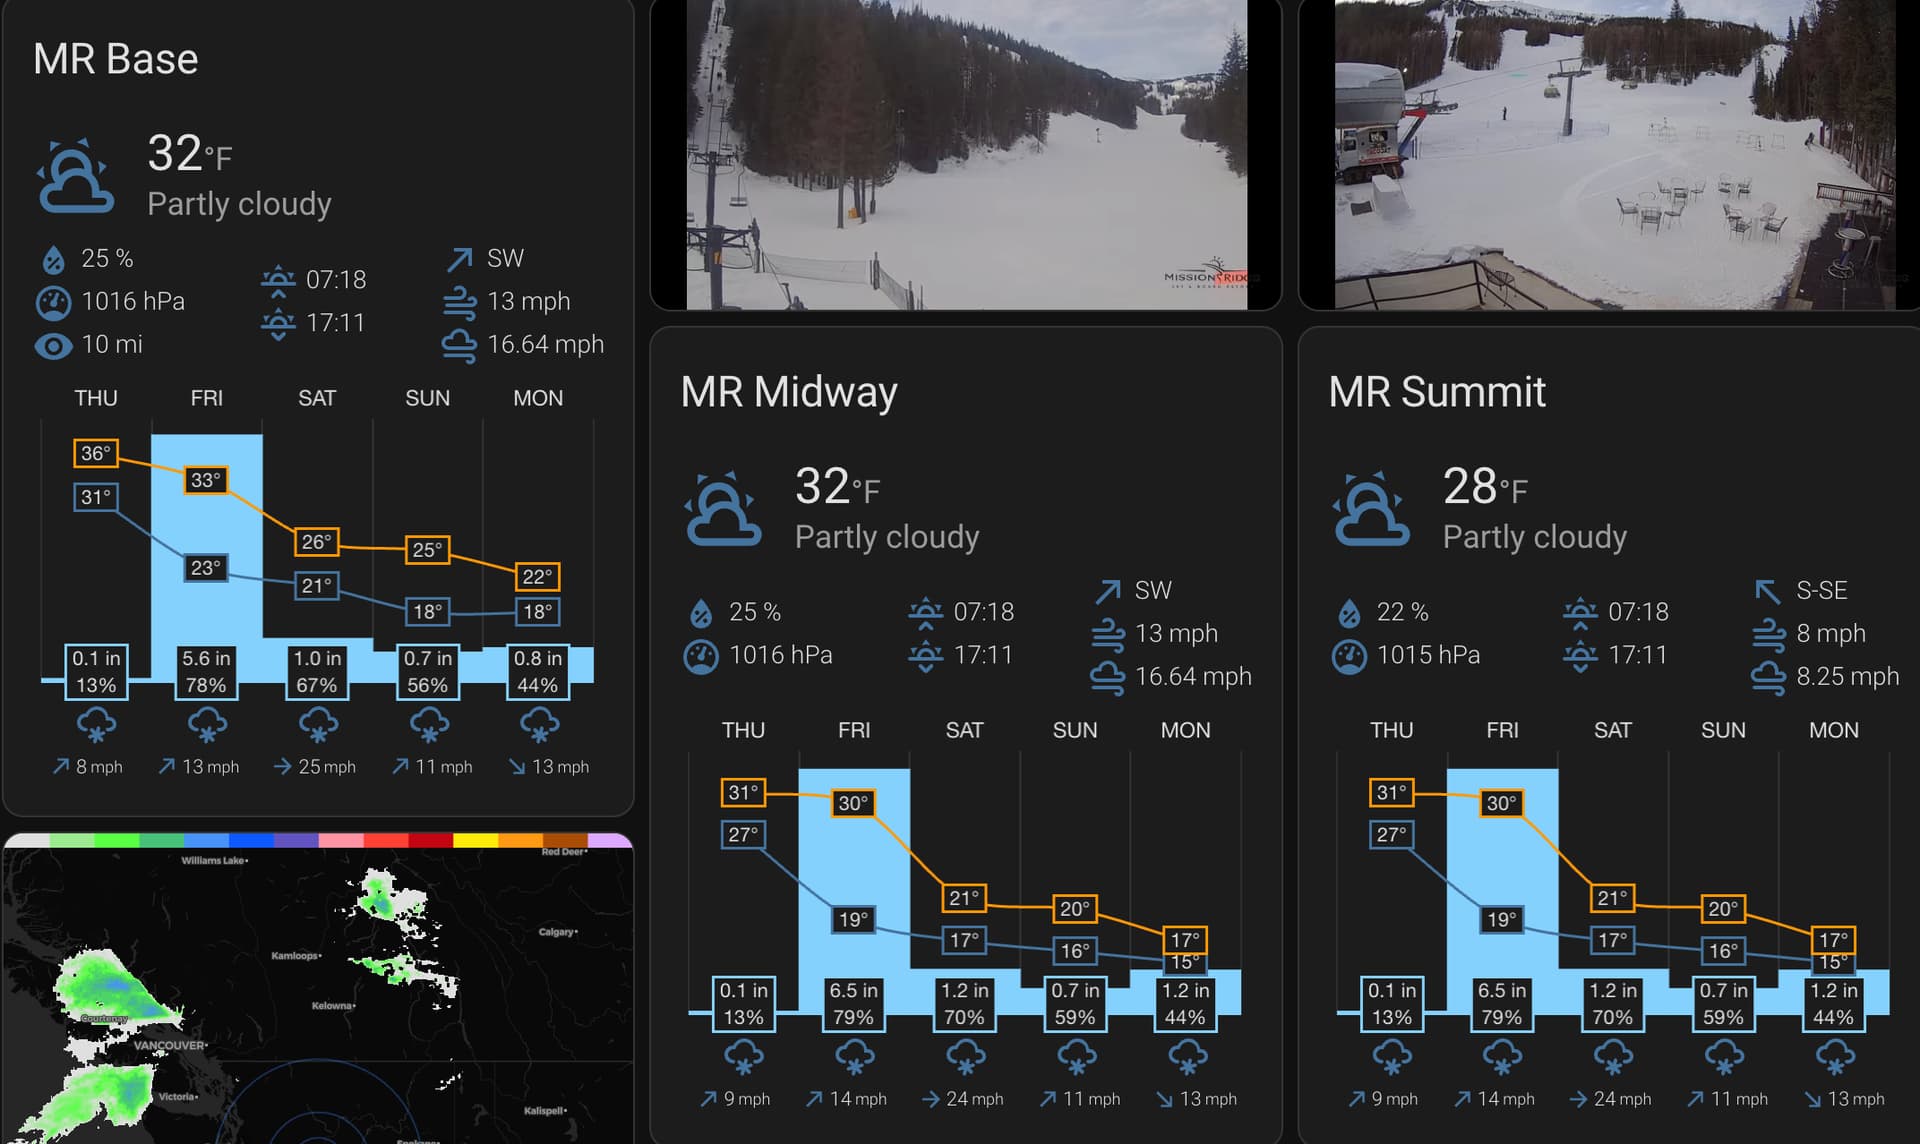Expand the MR Base weather card
The image size is (1920, 1144).
click(x=116, y=58)
